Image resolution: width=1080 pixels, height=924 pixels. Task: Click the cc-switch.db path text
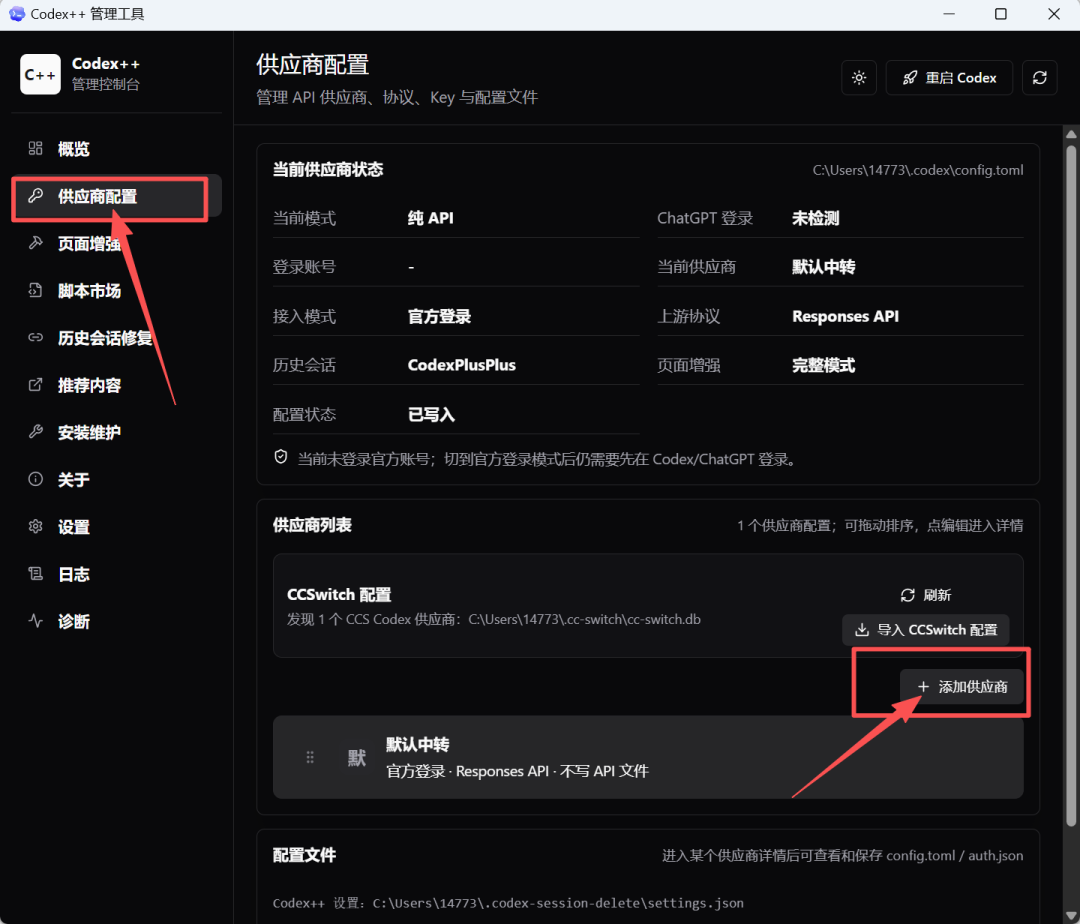click(584, 619)
